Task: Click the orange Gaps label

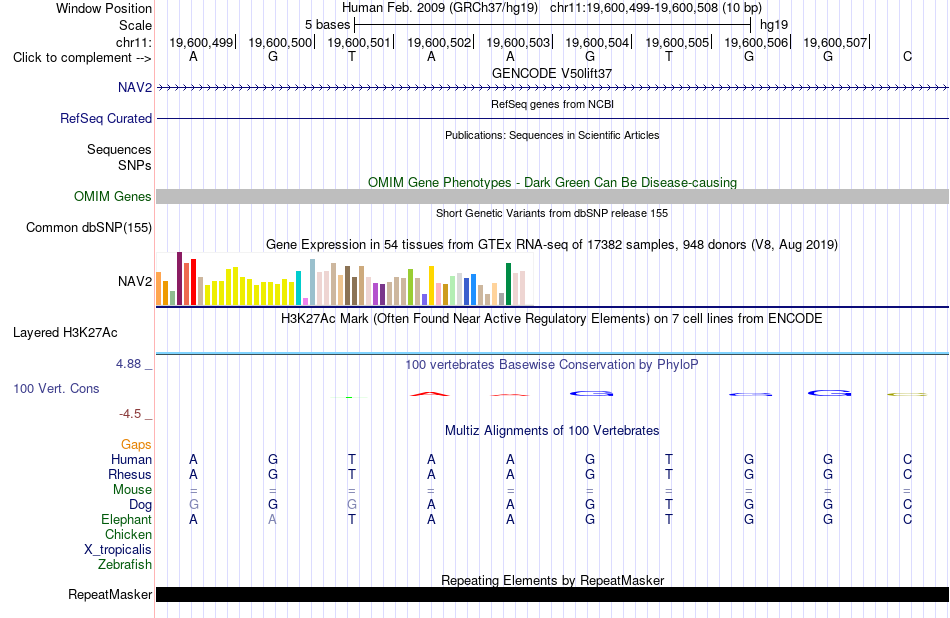Action: point(136,445)
